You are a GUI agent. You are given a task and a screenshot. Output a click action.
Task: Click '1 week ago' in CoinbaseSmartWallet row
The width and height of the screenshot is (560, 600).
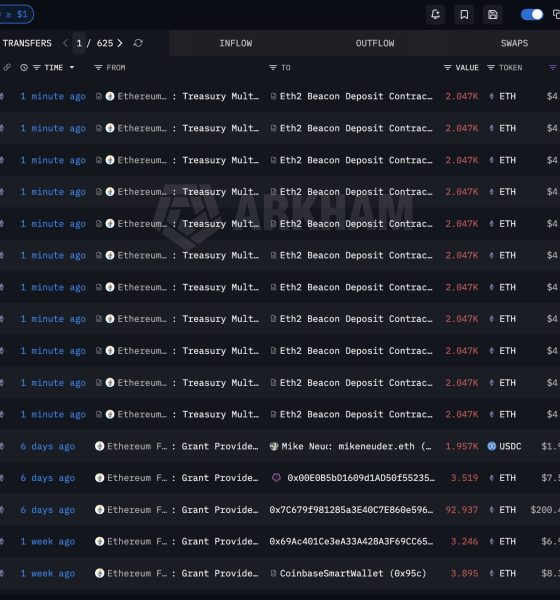pos(47,574)
